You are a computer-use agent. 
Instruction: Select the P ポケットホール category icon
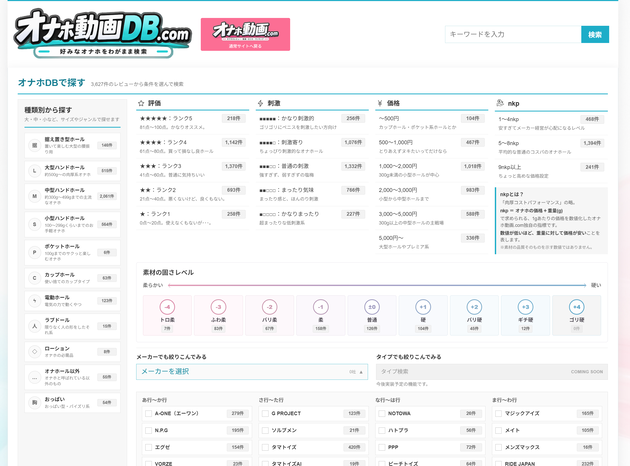(35, 252)
